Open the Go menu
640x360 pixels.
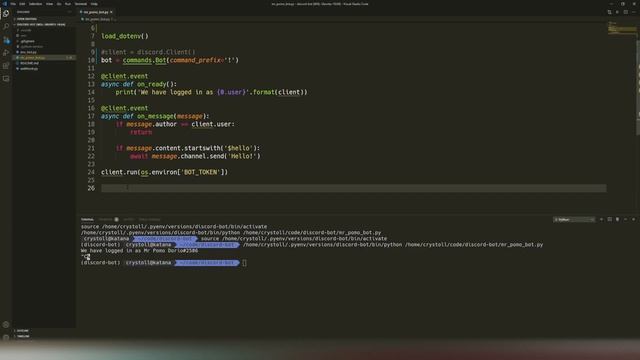click(59, 4)
